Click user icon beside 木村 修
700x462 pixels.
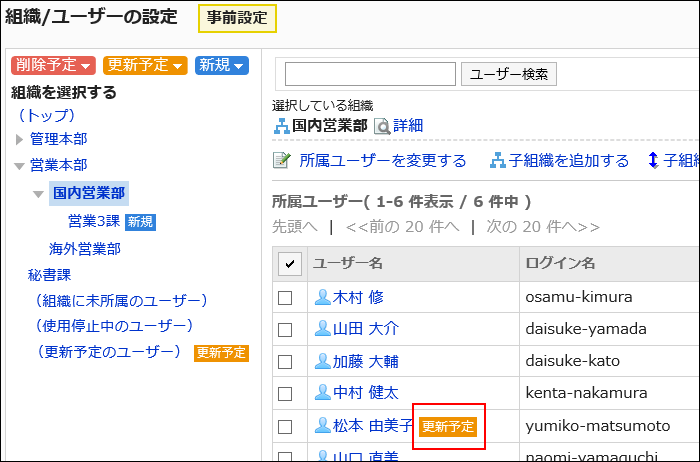click(323, 297)
